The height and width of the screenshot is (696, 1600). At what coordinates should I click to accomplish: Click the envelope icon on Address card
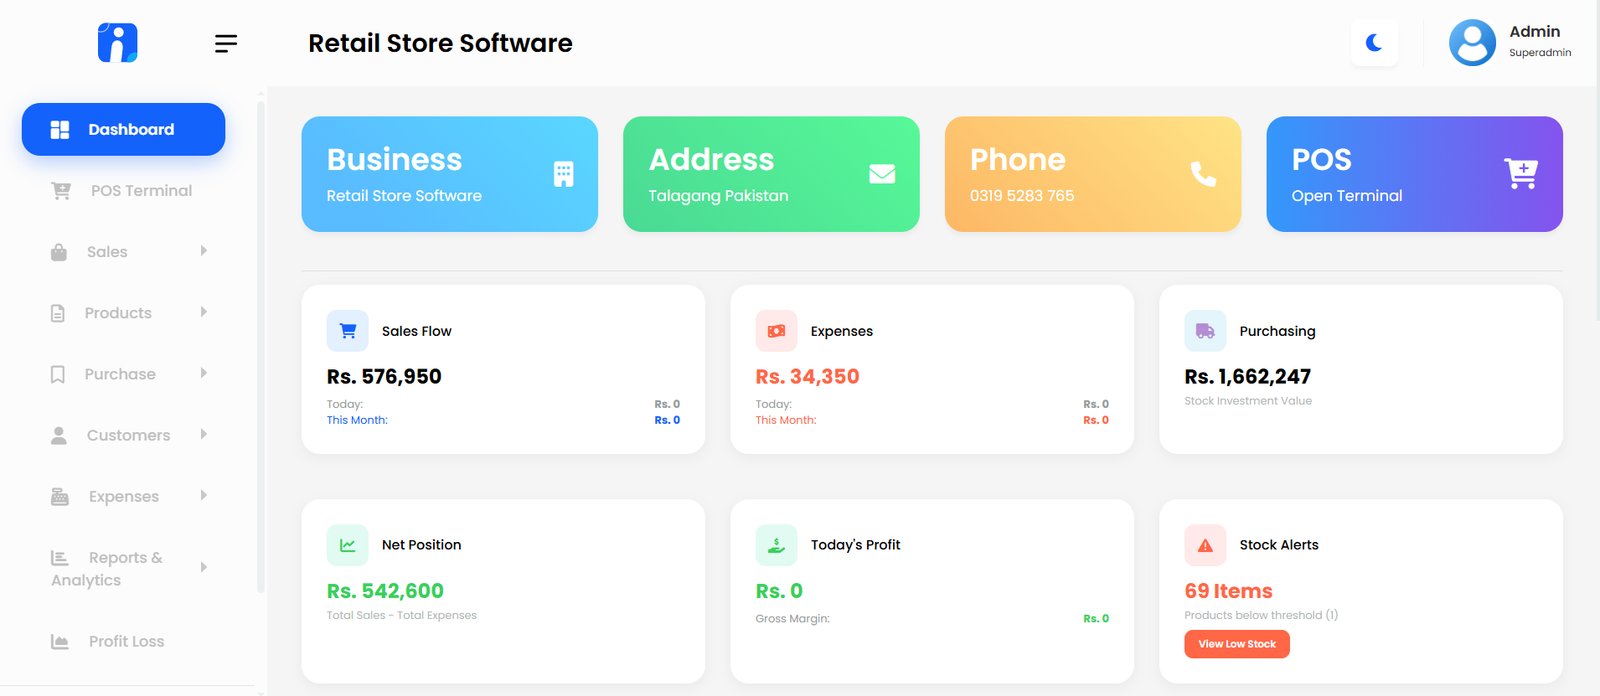882,174
